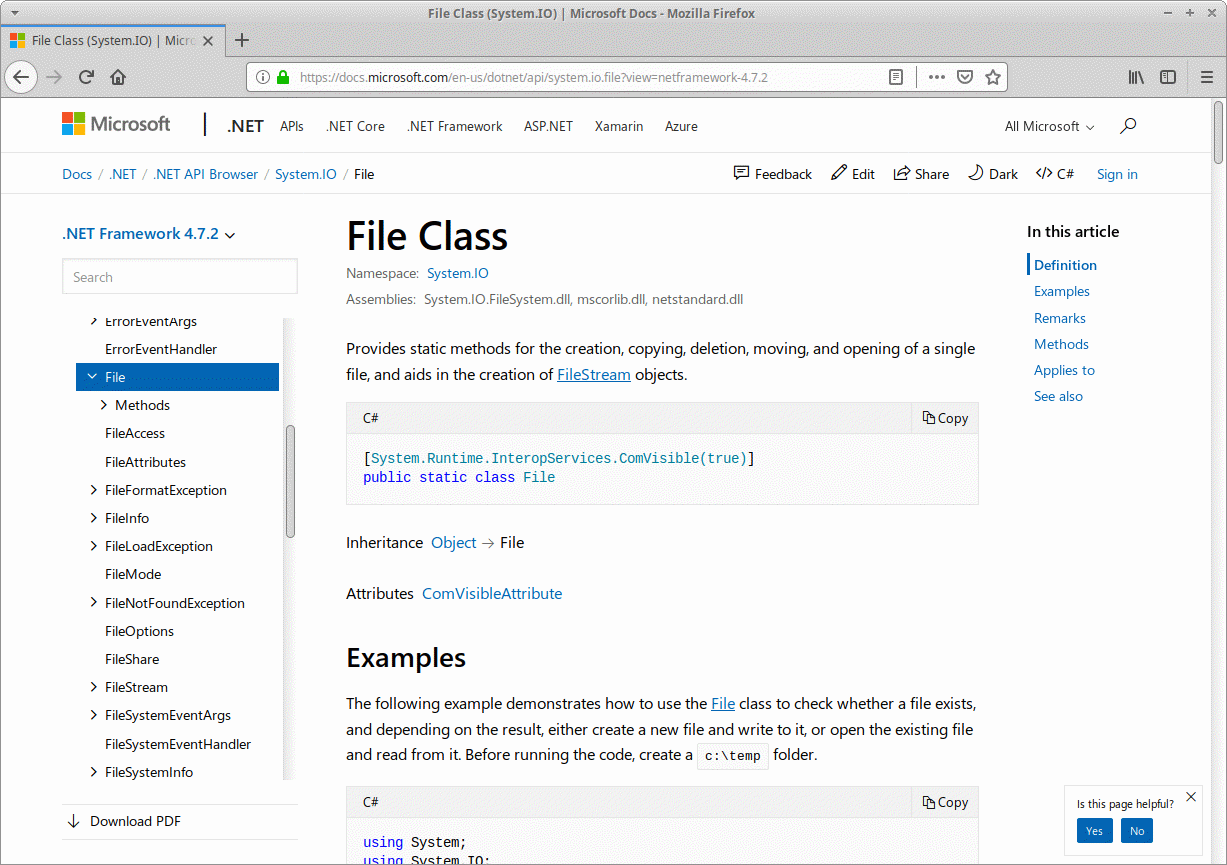Jump to Applies to section
Image resolution: width=1227 pixels, height=865 pixels.
[x=1064, y=370]
